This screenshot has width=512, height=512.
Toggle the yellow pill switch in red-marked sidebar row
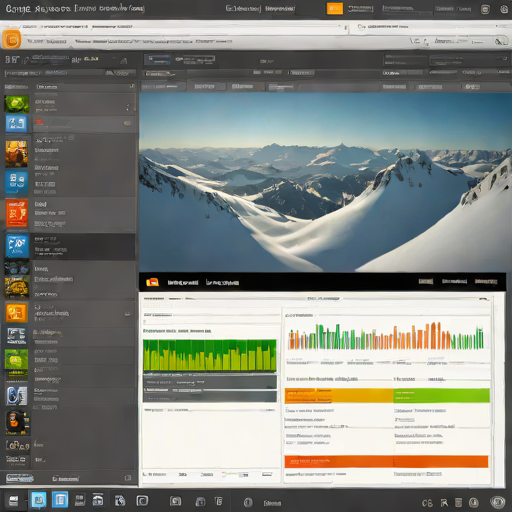pyautogui.click(x=127, y=123)
